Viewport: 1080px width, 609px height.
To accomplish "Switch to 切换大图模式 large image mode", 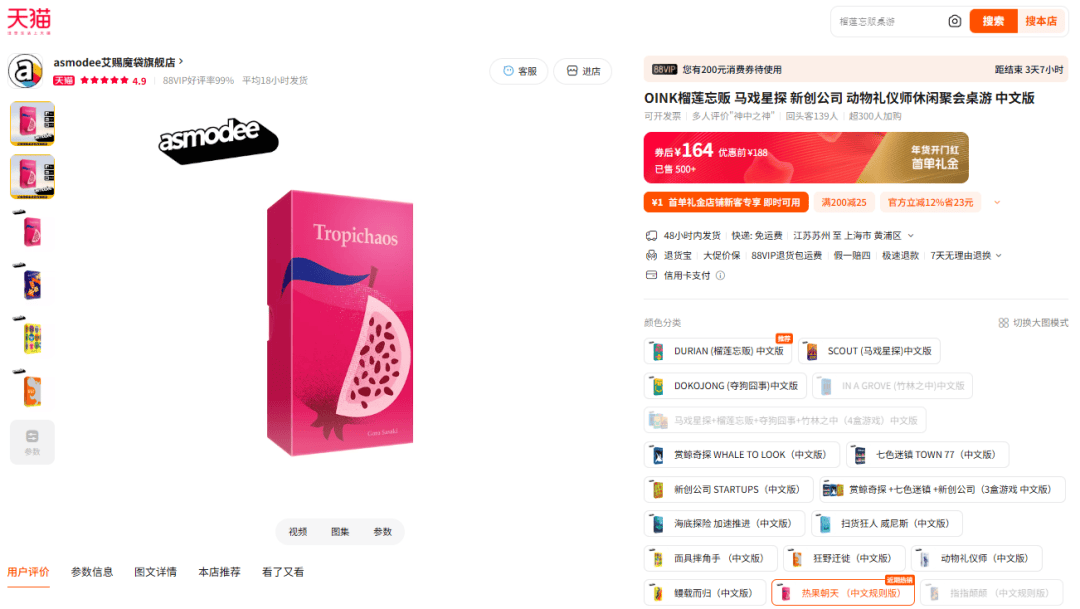I will [1033, 323].
